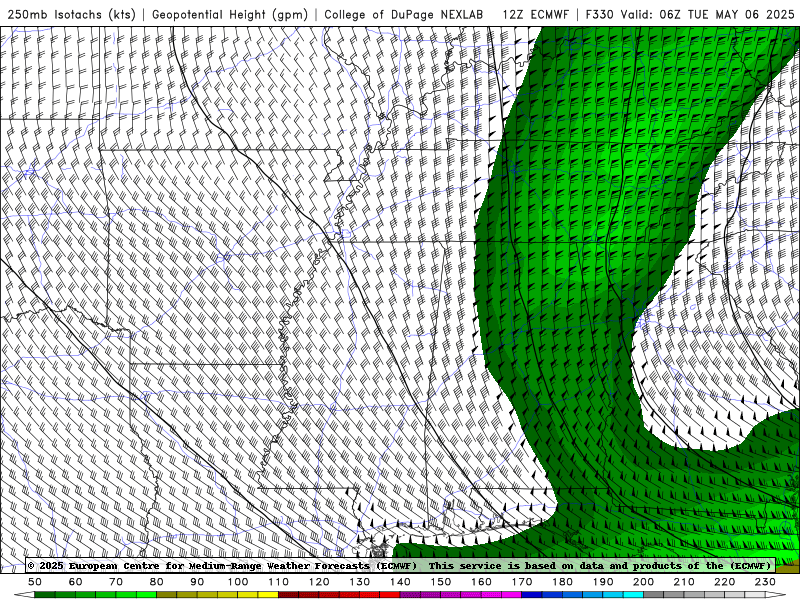
Task: Select the bright yellow swatch just before 110
Action: [x=268, y=595]
